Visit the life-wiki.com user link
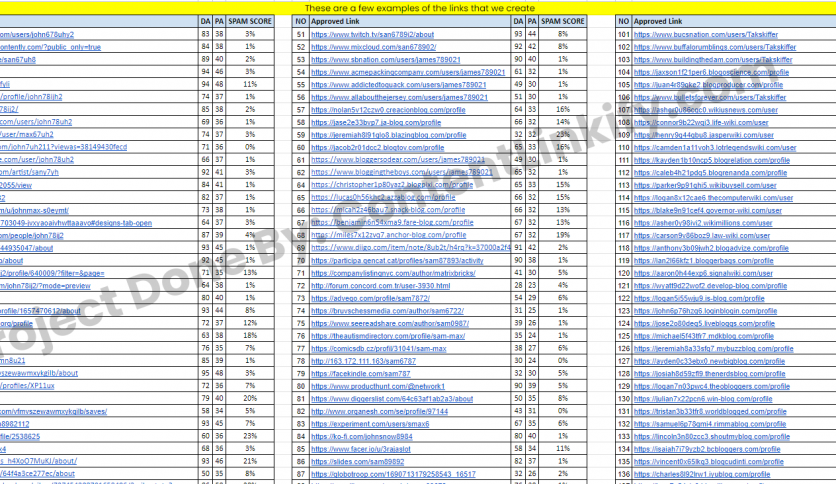The image size is (836, 484). 701,123
